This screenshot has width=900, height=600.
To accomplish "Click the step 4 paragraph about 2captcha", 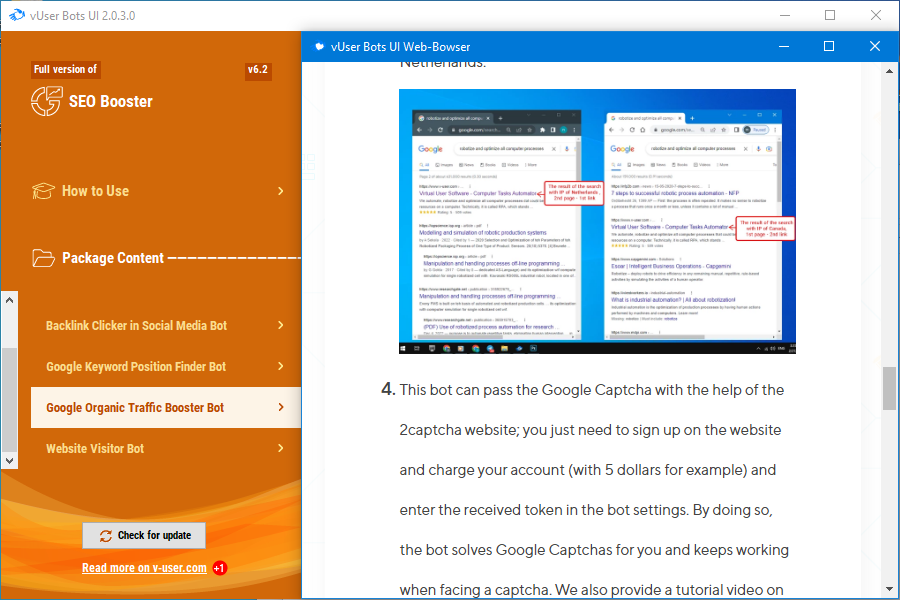I will (x=594, y=490).
